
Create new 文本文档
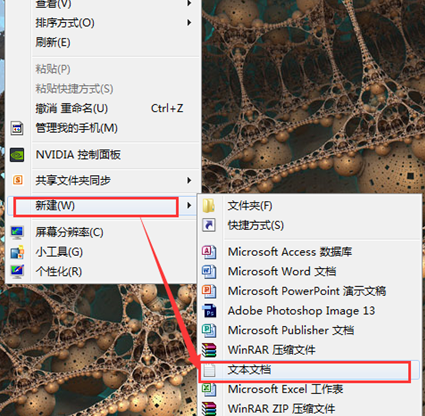pyautogui.click(x=249, y=370)
